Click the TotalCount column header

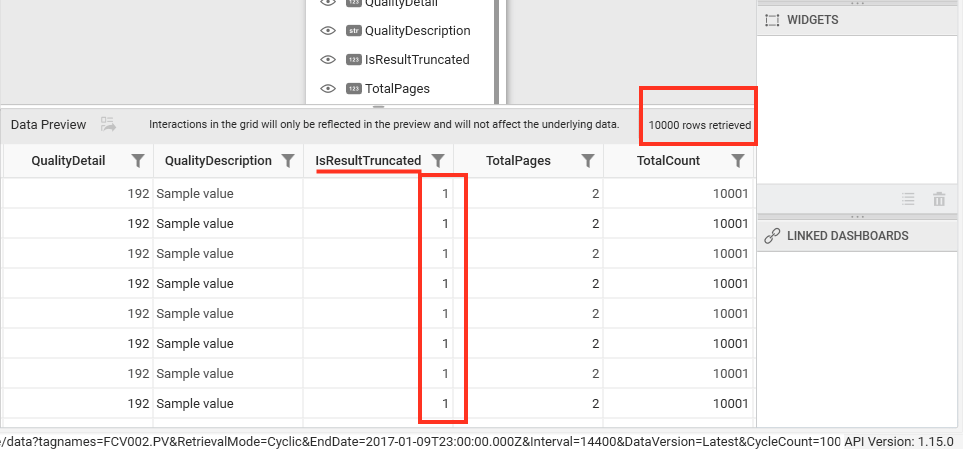pos(668,161)
